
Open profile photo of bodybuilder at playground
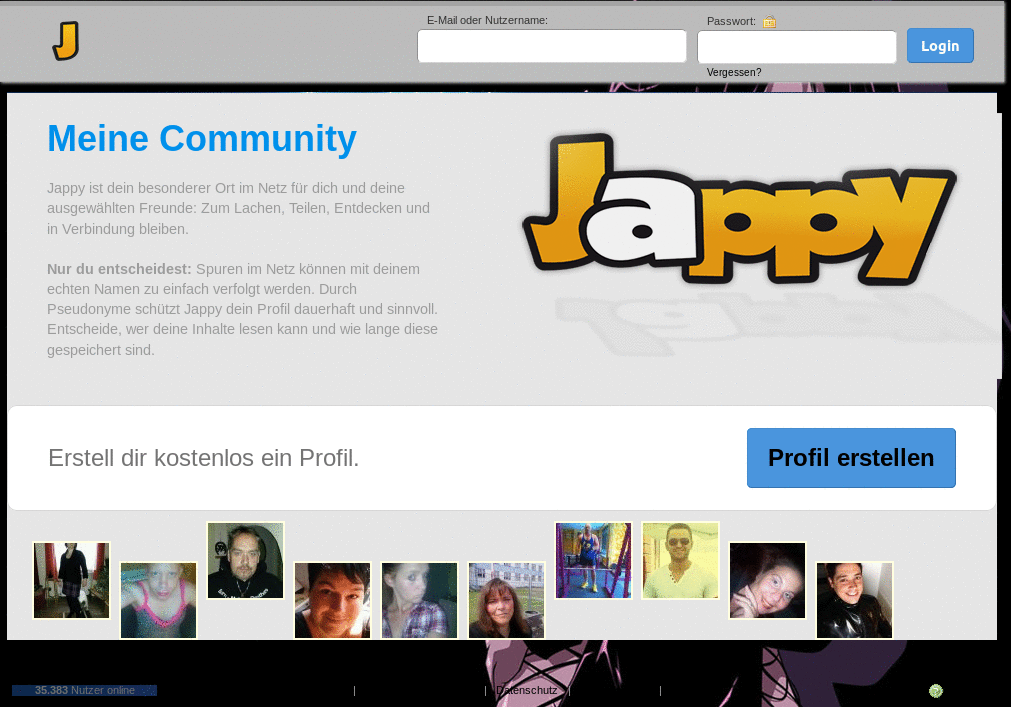(x=593, y=560)
